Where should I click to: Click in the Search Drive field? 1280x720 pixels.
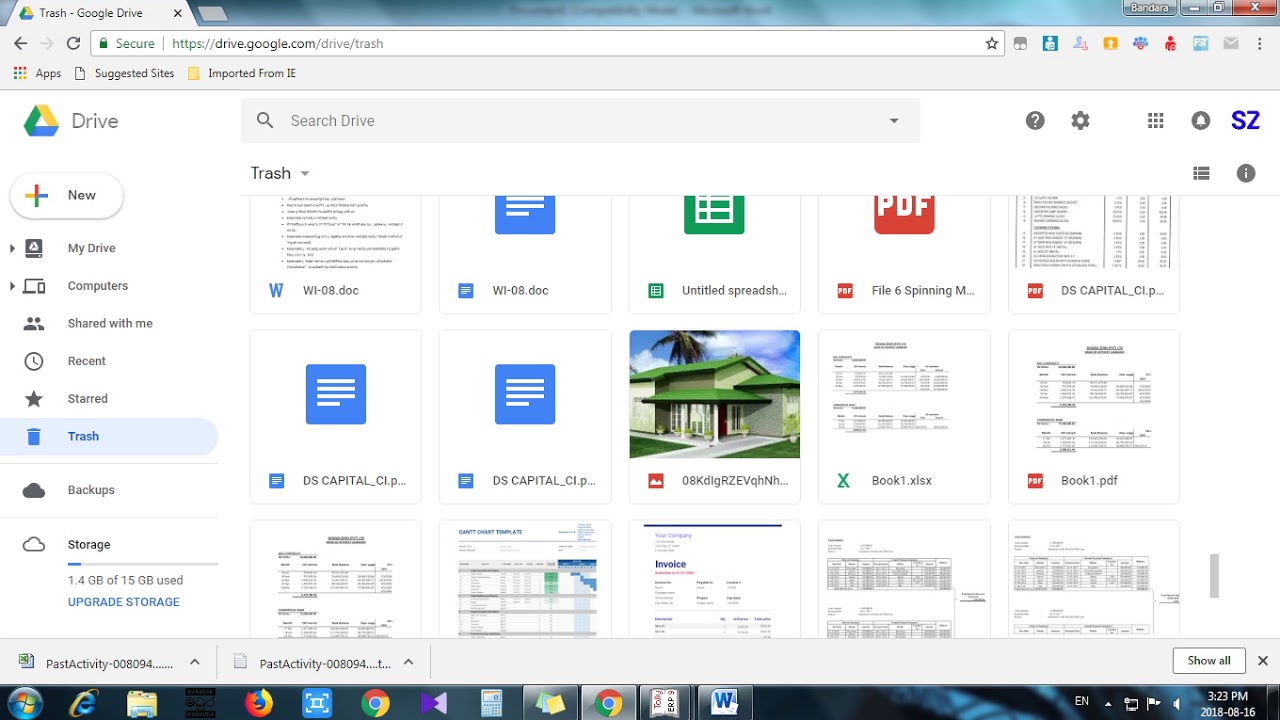coord(580,120)
